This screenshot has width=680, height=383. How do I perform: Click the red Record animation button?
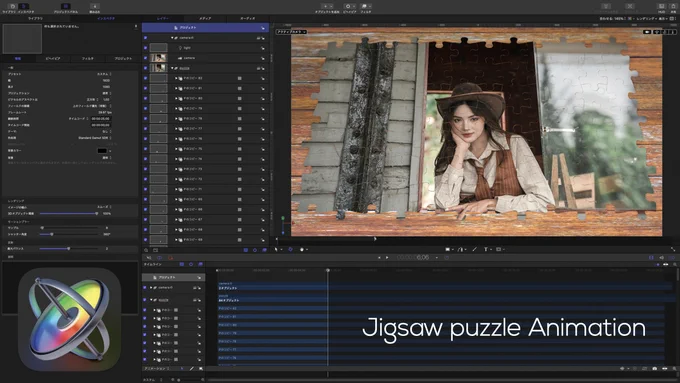point(170,258)
